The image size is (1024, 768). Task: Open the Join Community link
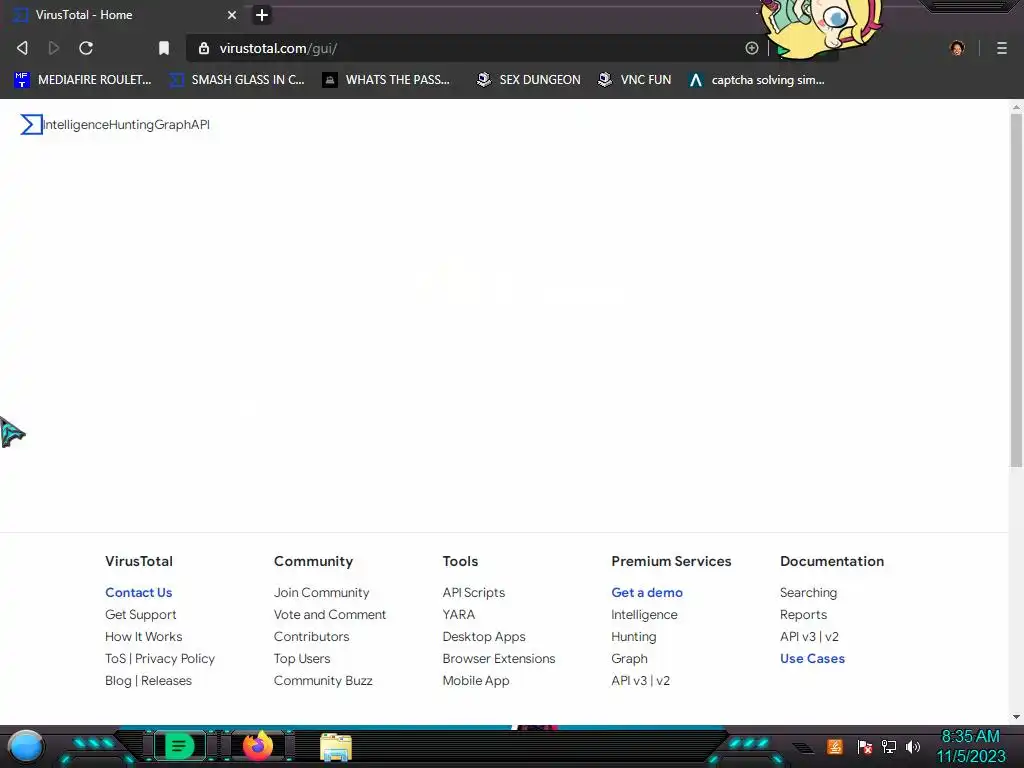[x=321, y=592]
